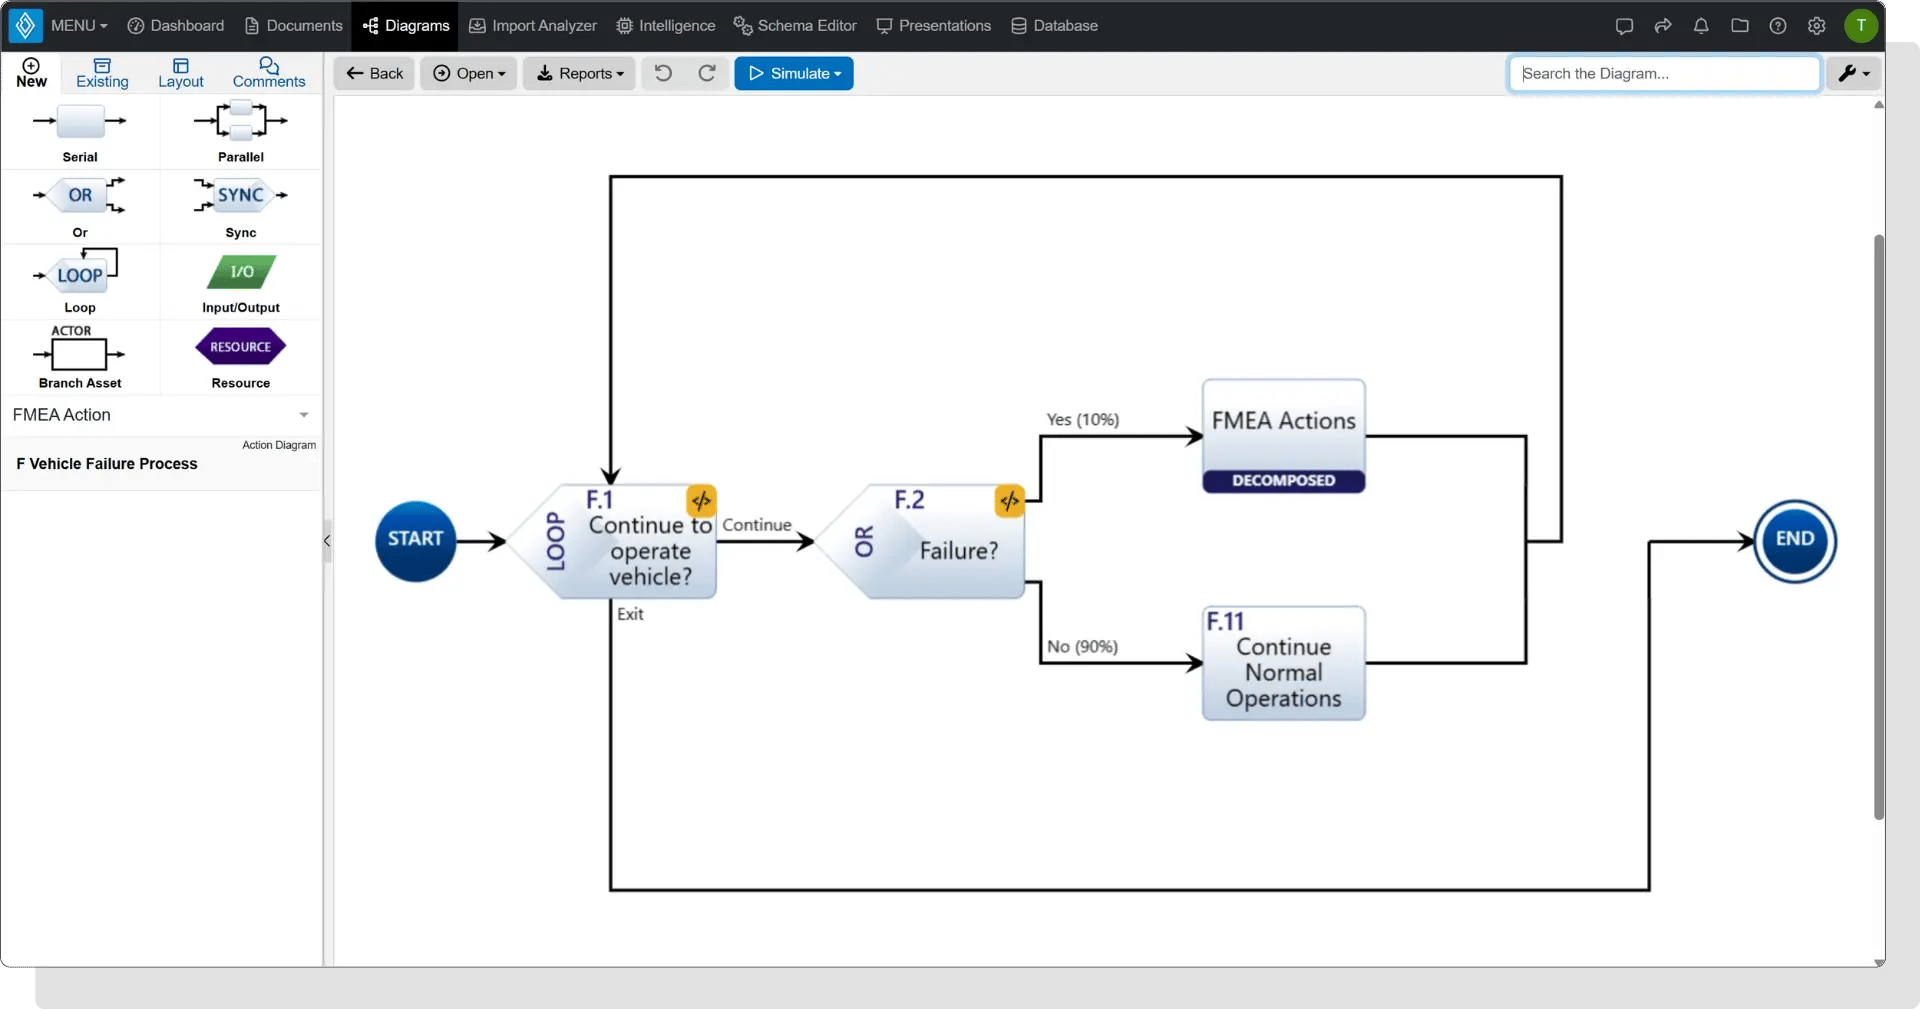1920x1011 pixels.
Task: Select F Vehicle Failure Process entry
Action: [x=161, y=464]
